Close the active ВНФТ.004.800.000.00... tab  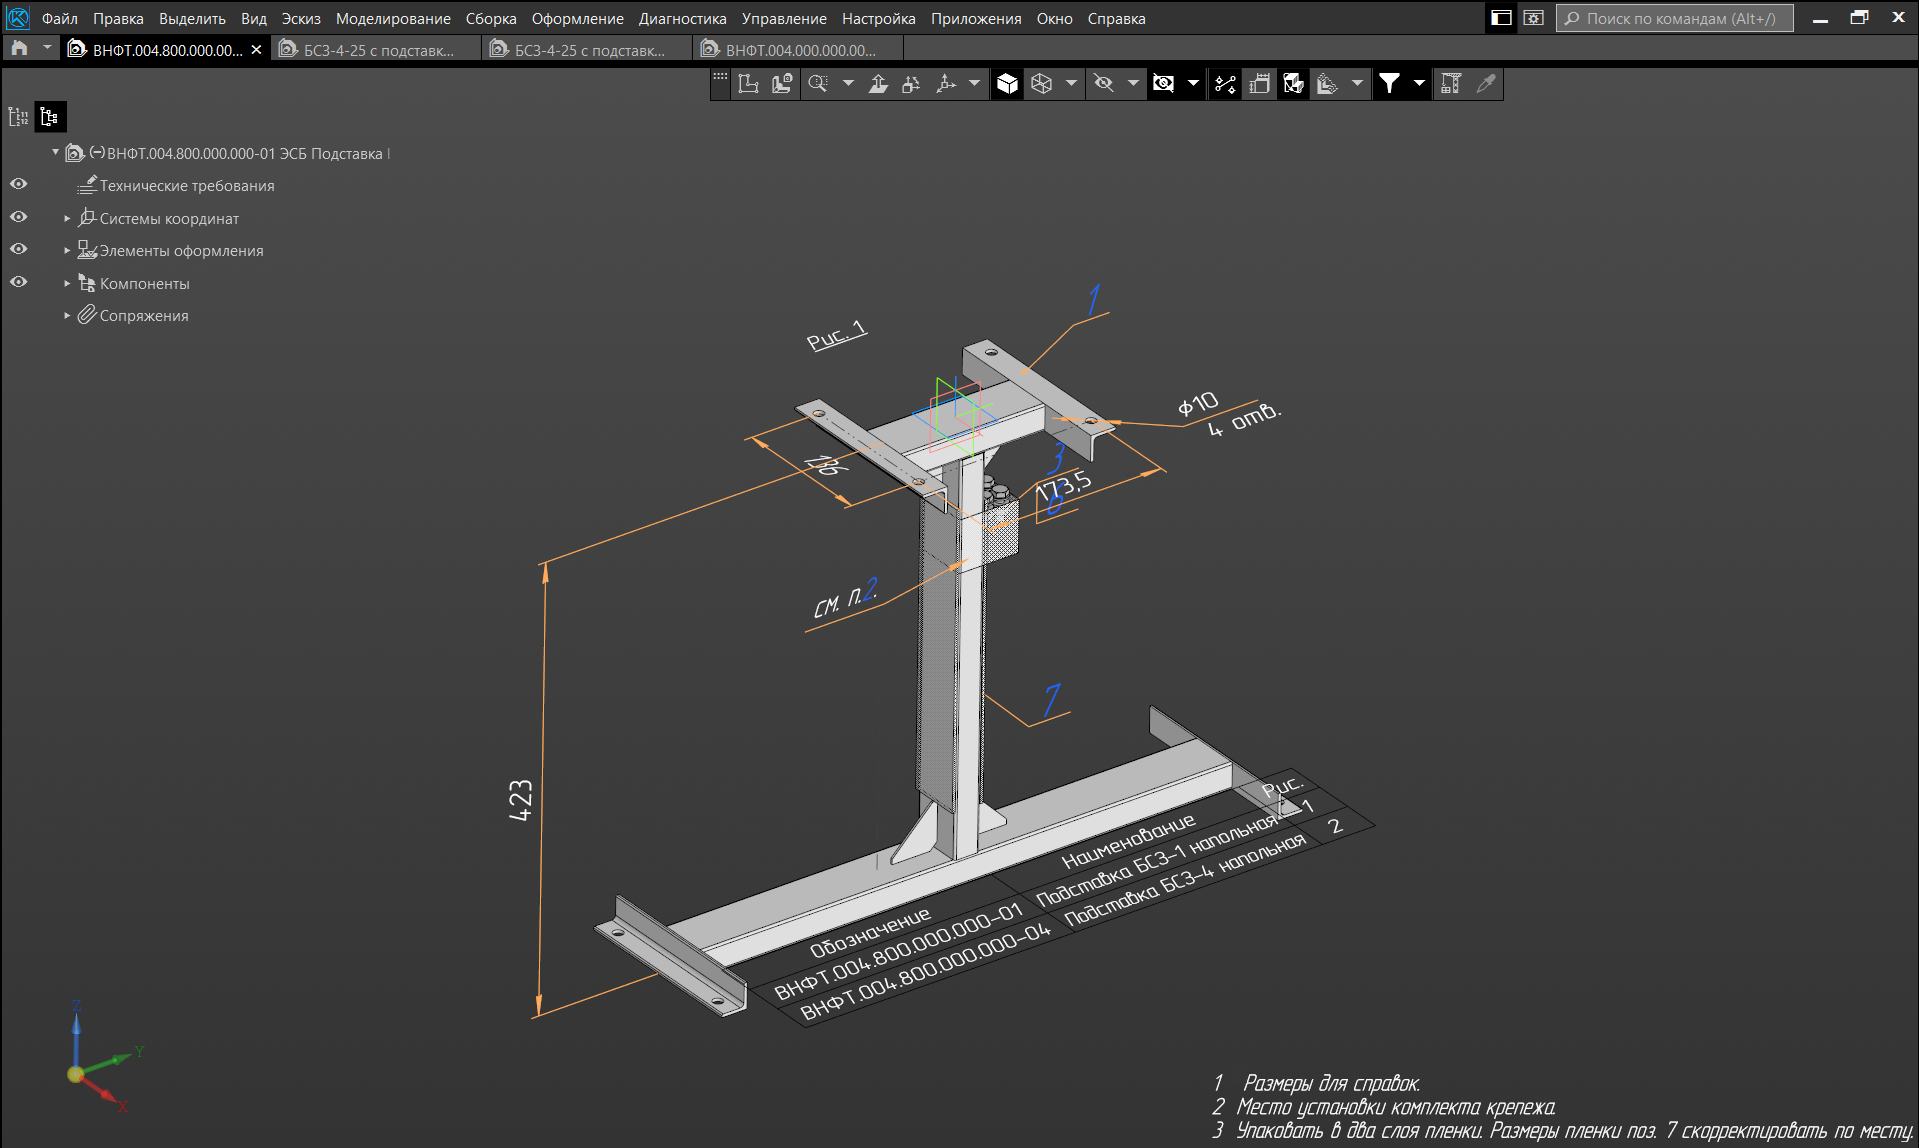(256, 50)
